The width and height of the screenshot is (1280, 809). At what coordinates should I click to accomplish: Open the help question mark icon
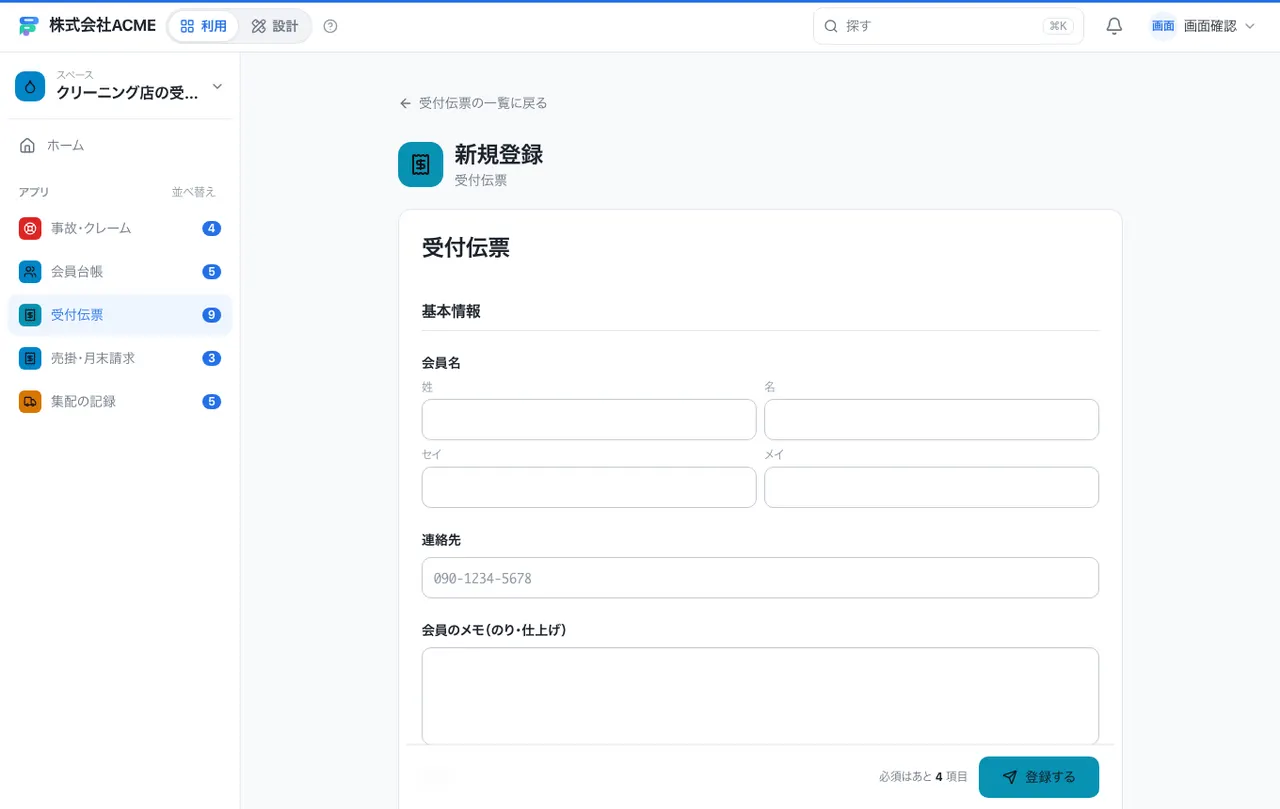tap(331, 26)
